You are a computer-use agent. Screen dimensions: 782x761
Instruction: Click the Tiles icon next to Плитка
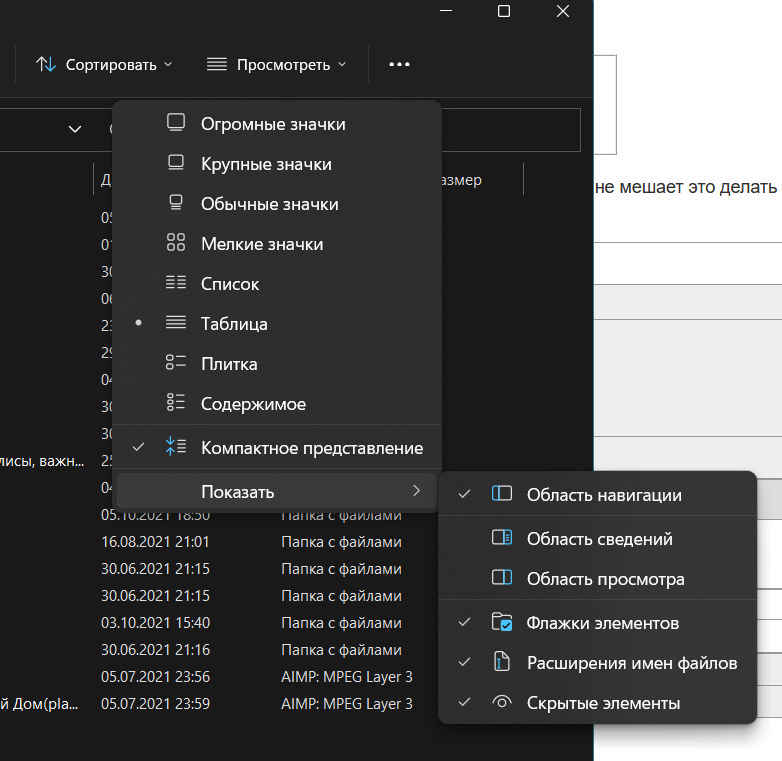[176, 362]
